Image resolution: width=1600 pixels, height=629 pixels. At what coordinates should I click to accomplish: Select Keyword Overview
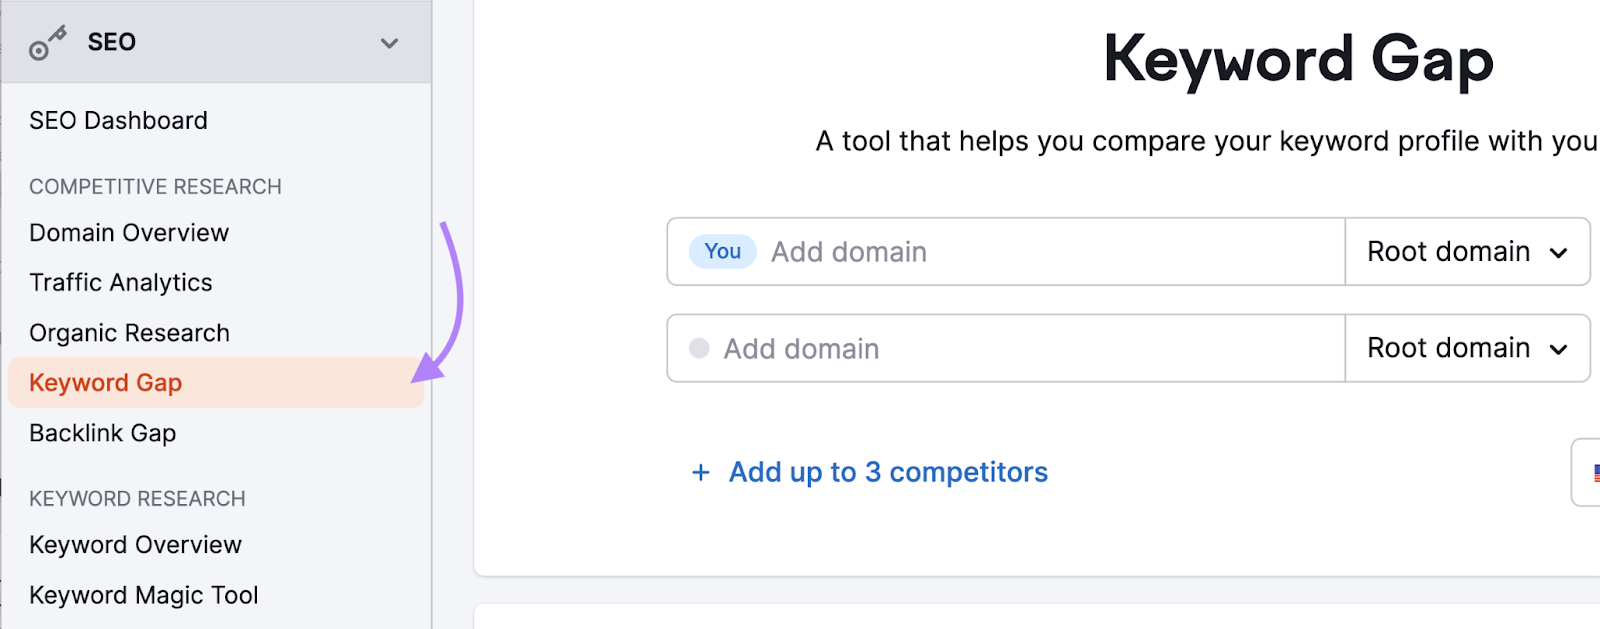pyautogui.click(x=135, y=544)
